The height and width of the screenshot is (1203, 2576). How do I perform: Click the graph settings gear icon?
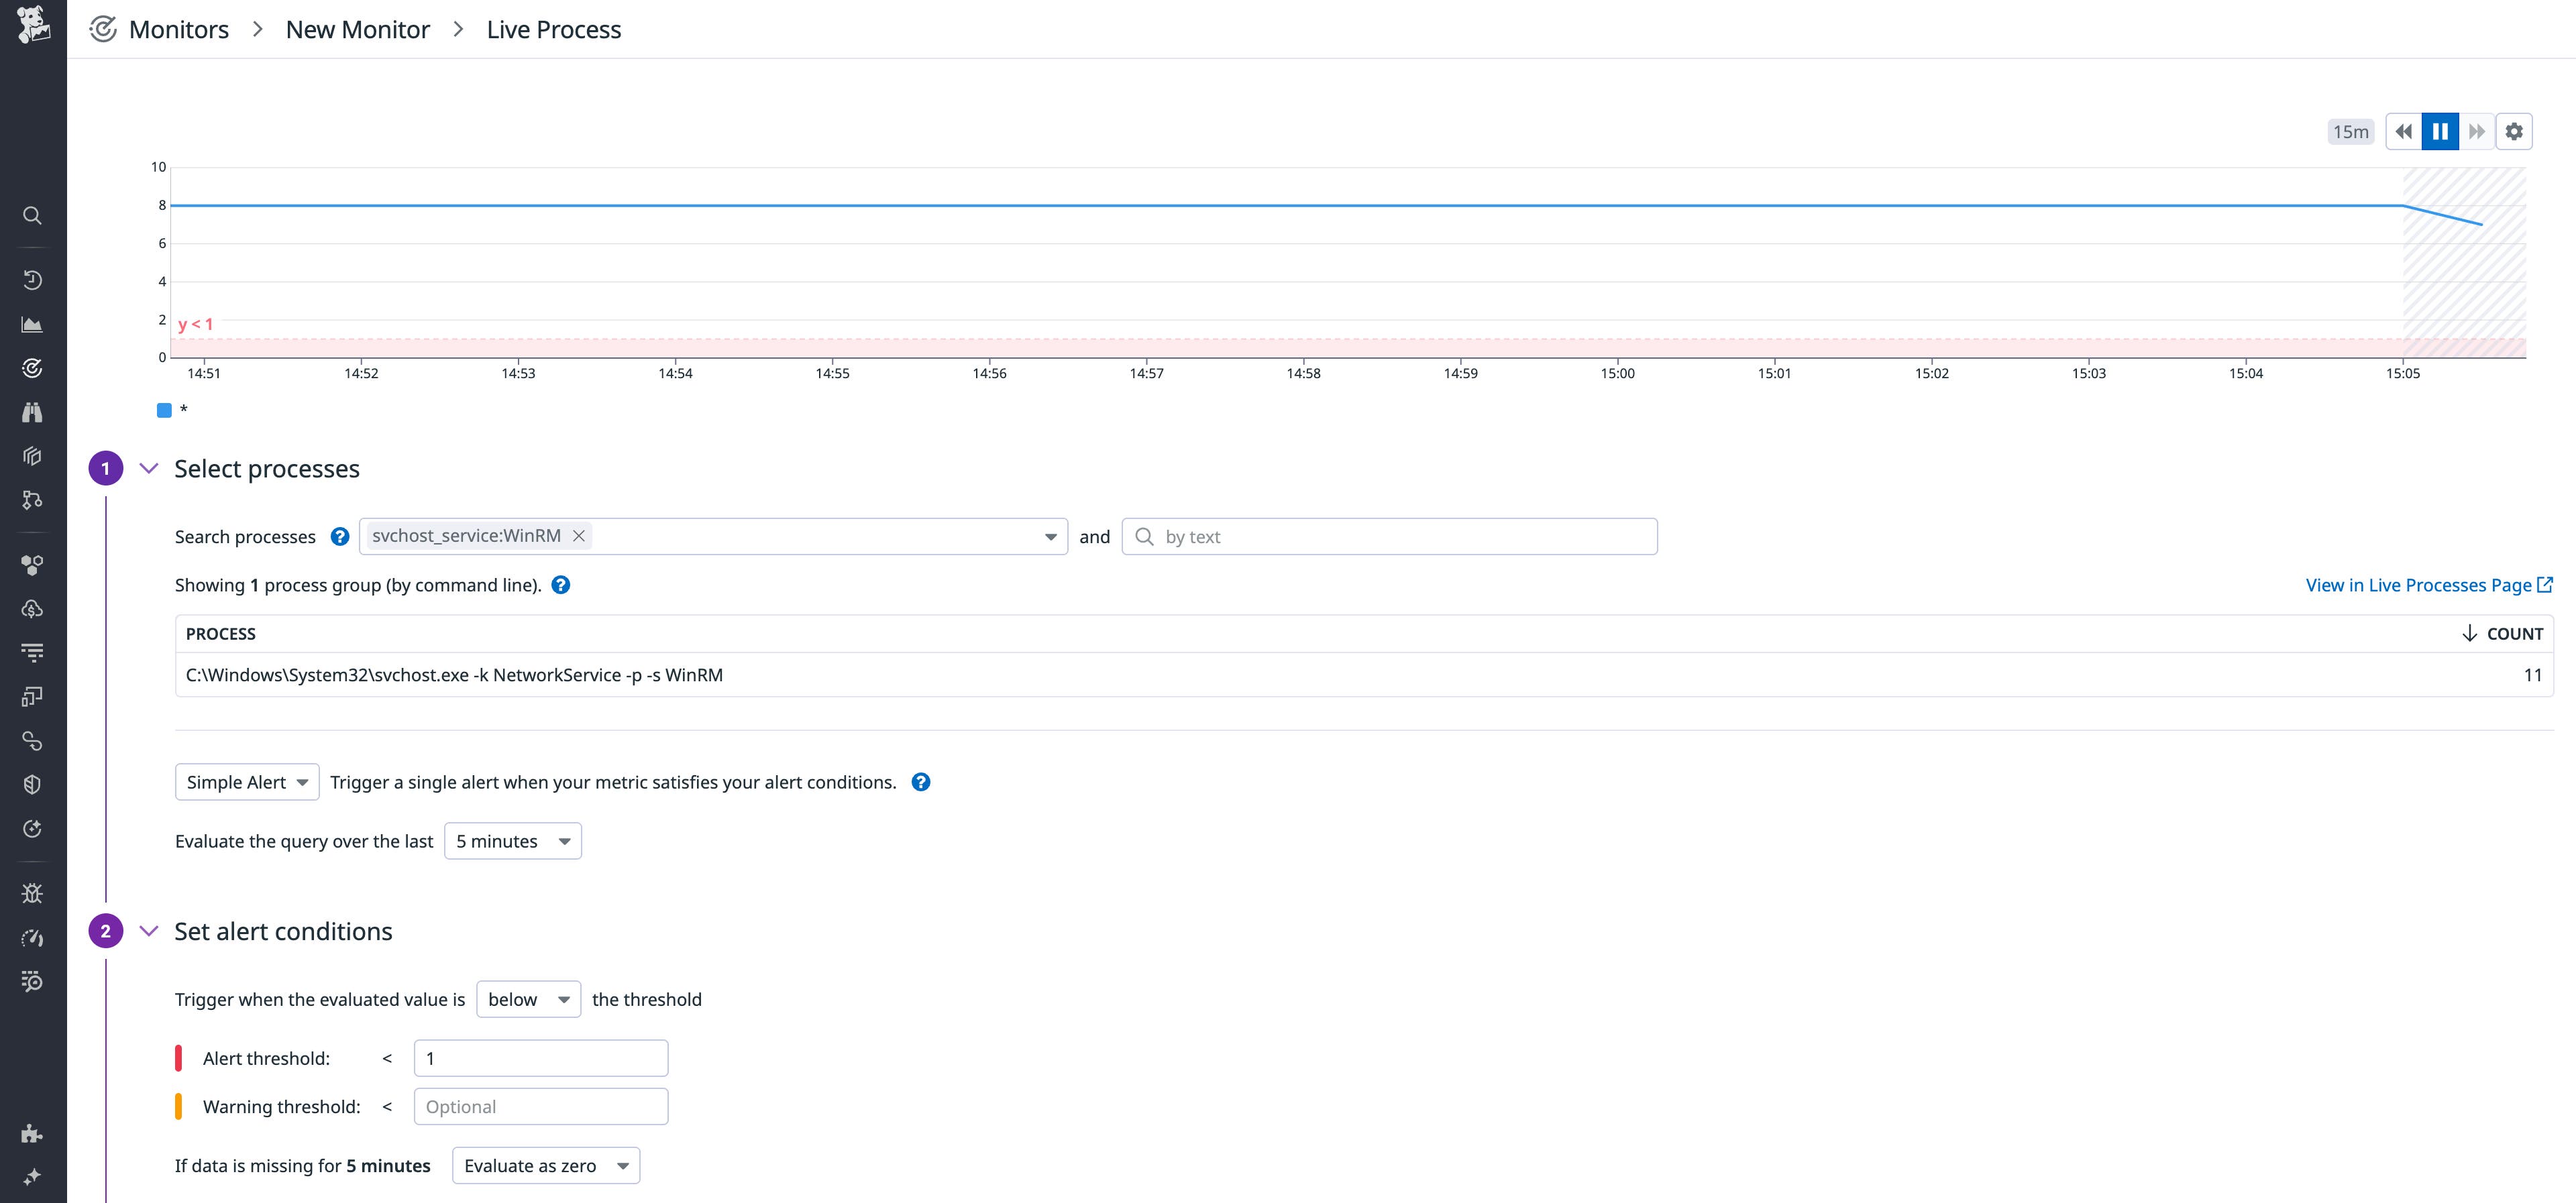point(2515,131)
